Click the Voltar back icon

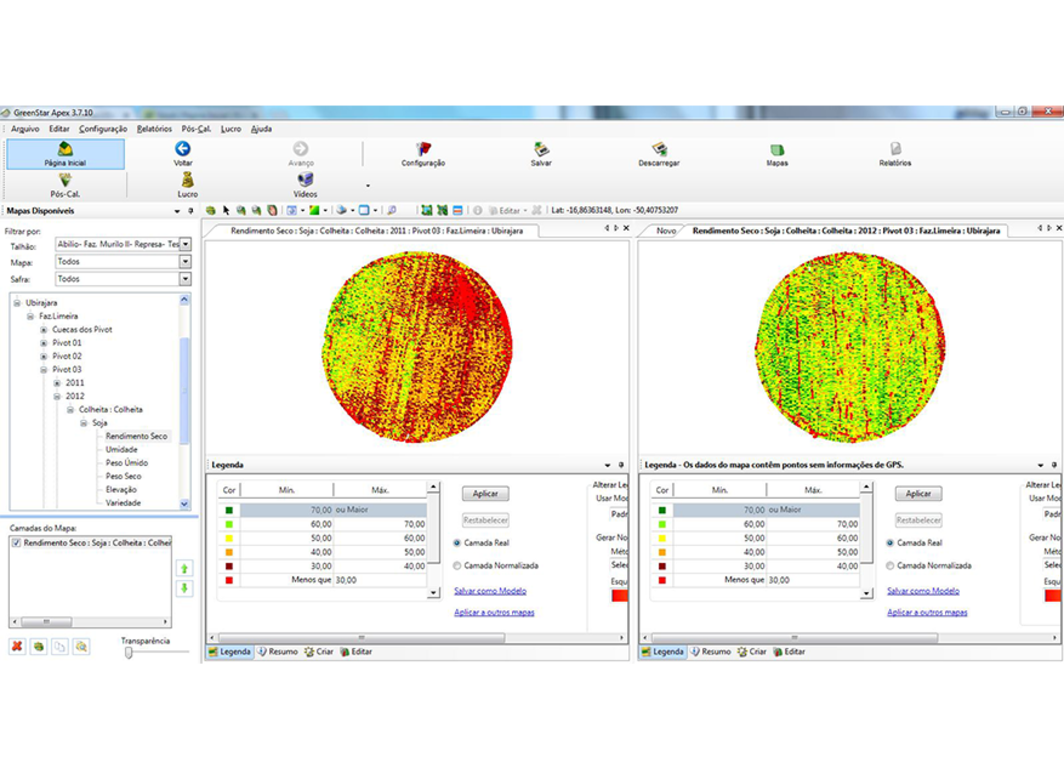click(182, 150)
